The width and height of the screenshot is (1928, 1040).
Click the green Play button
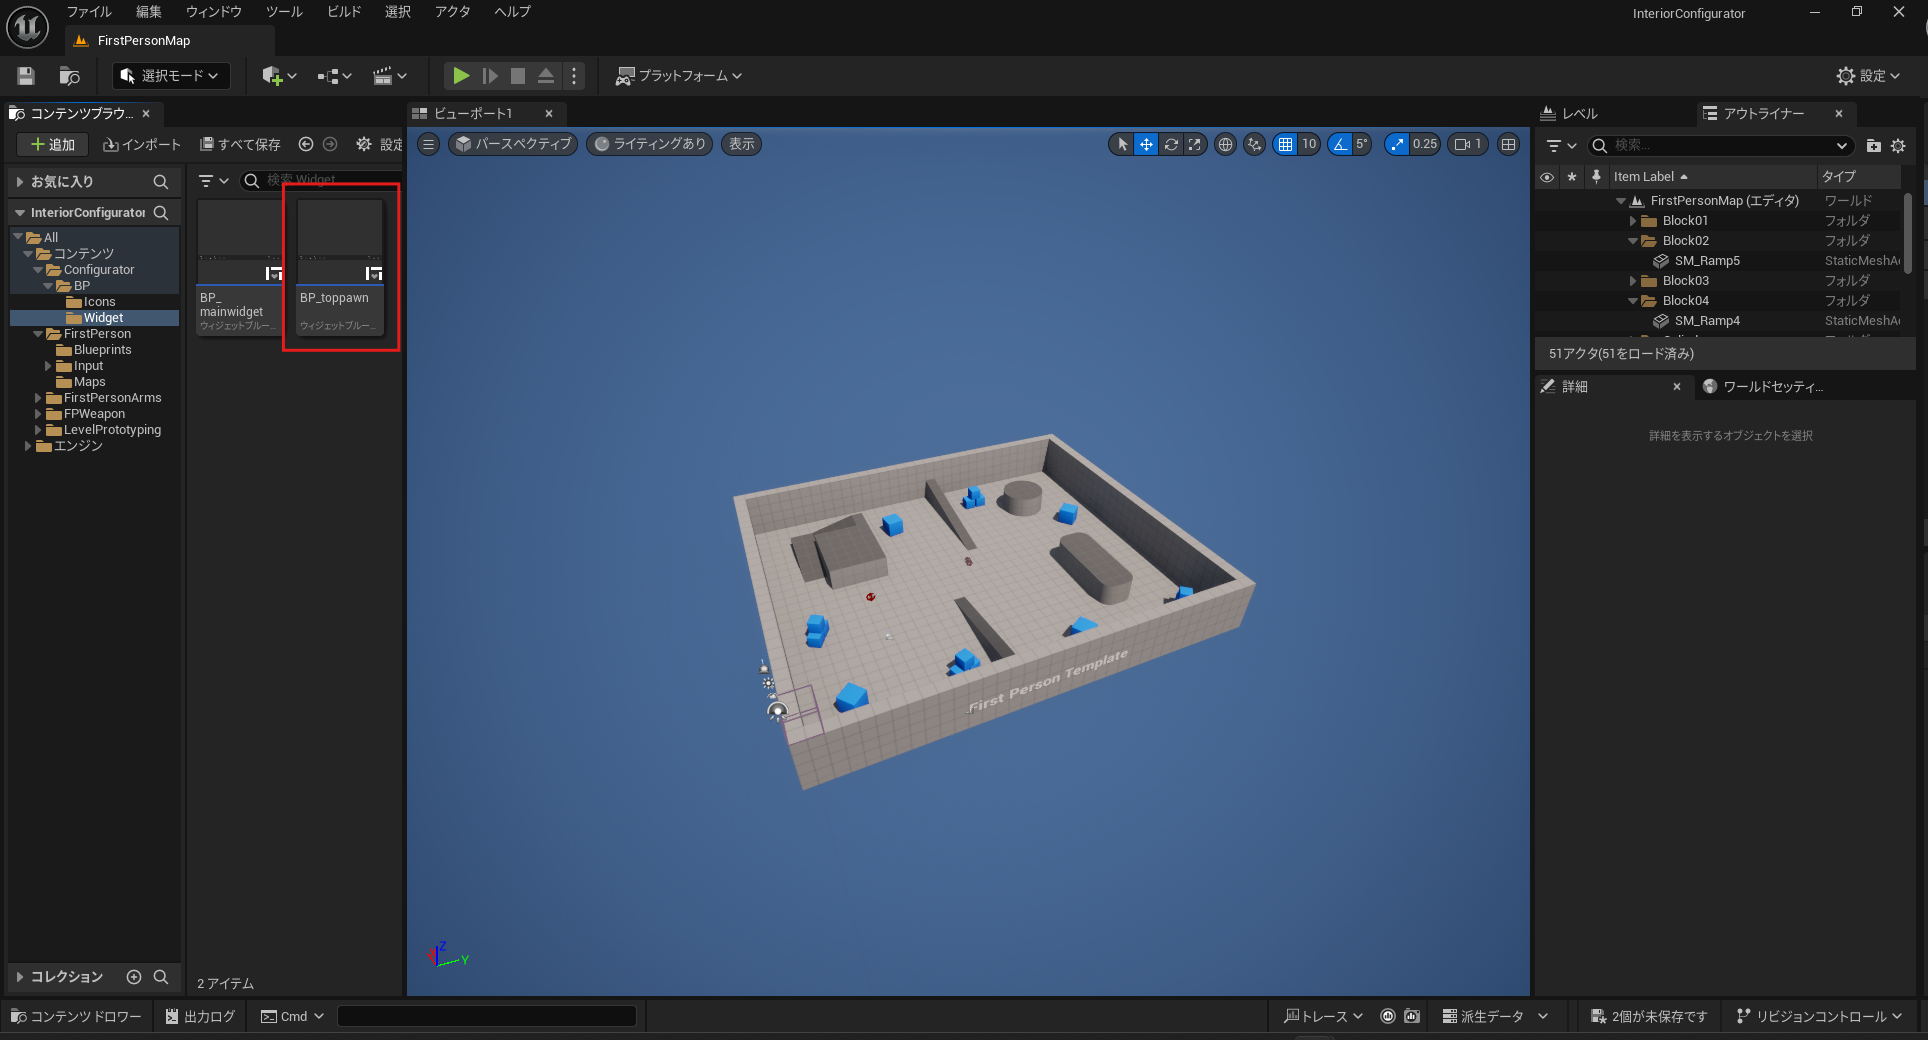[x=460, y=76]
